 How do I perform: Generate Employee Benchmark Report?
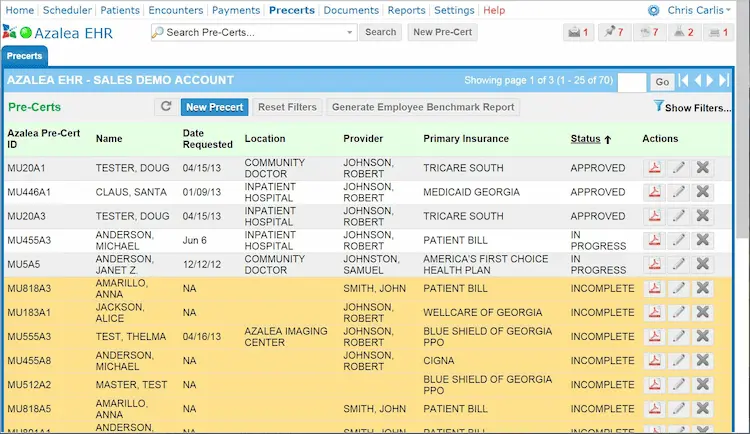(423, 107)
